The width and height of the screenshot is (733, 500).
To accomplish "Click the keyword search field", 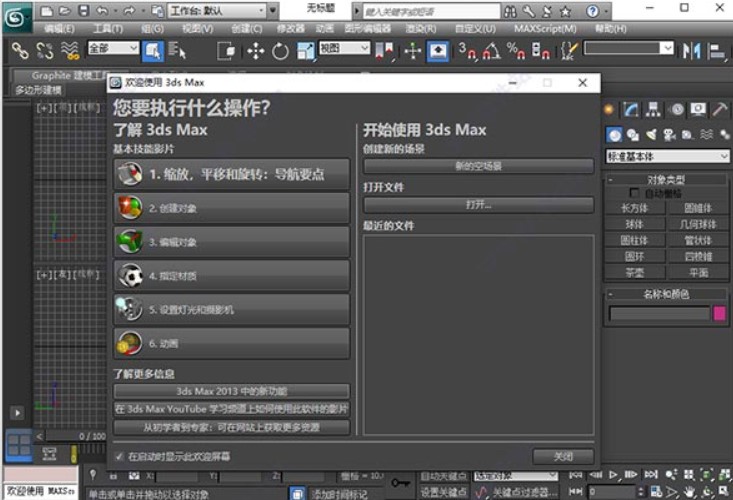I will [431, 11].
